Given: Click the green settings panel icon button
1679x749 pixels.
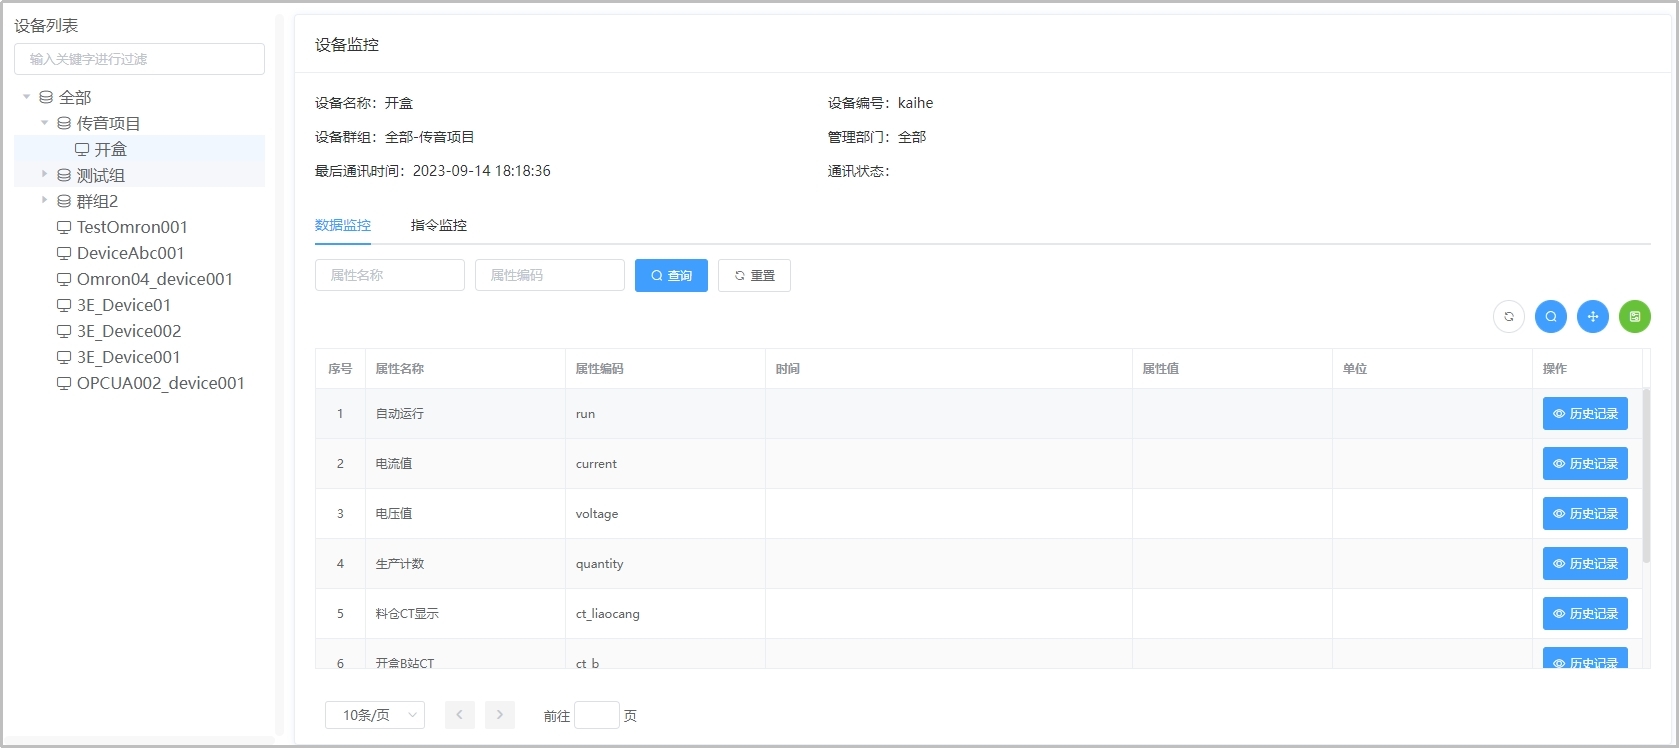Looking at the screenshot, I should (x=1634, y=317).
